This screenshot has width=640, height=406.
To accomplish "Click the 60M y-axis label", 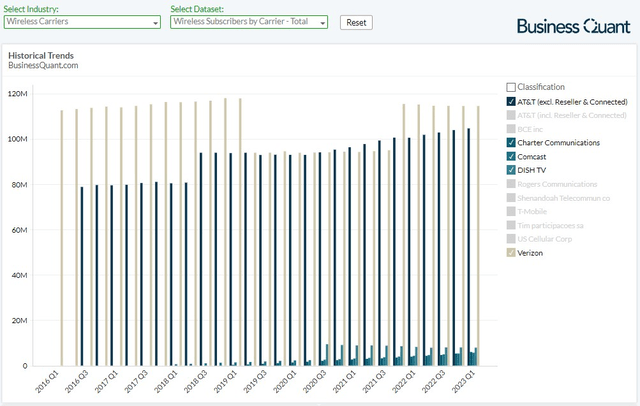I will 19,230.
